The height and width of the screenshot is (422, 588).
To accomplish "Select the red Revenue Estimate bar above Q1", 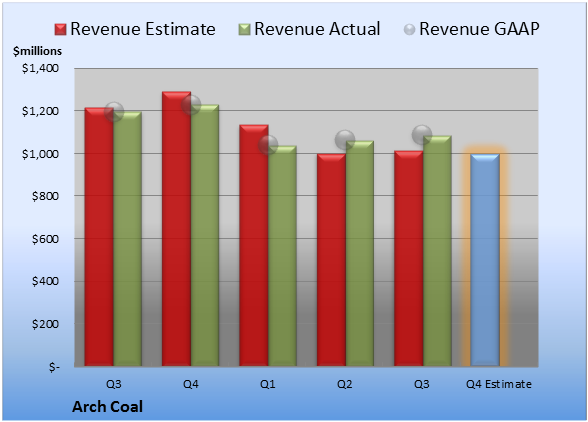I will tap(254, 245).
